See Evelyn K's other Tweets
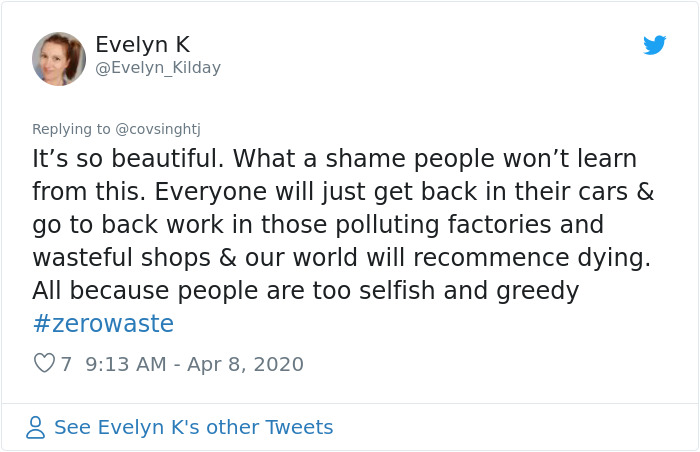This screenshot has height=452, width=700. click(193, 428)
